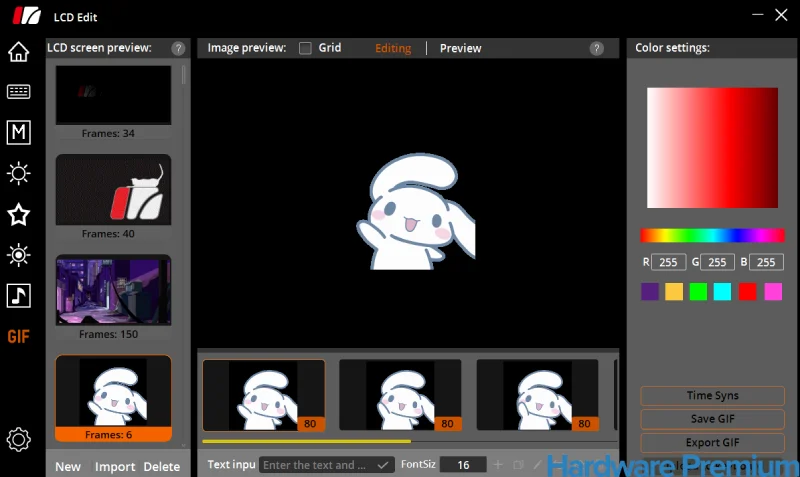
Task: Select the GIF section in sidebar
Action: point(18,337)
